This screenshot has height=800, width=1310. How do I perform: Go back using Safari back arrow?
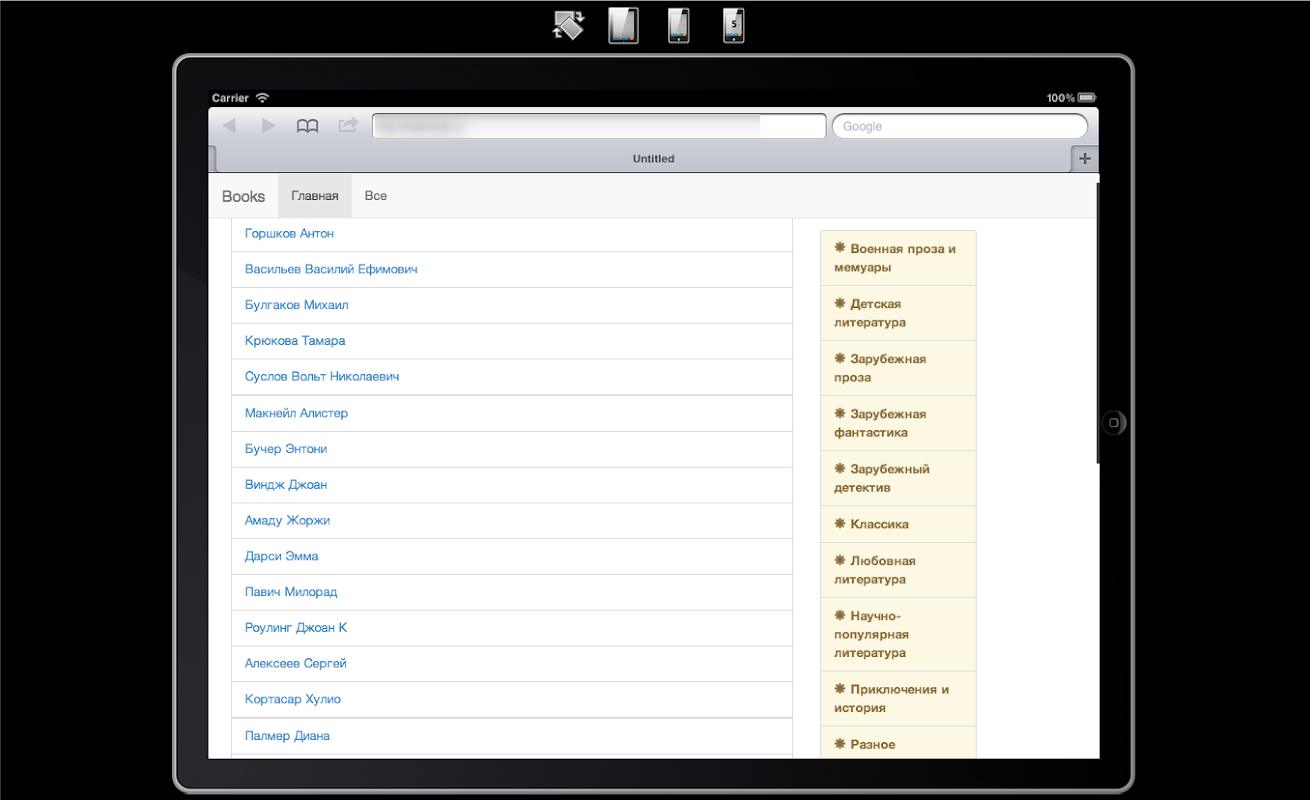[x=229, y=126]
